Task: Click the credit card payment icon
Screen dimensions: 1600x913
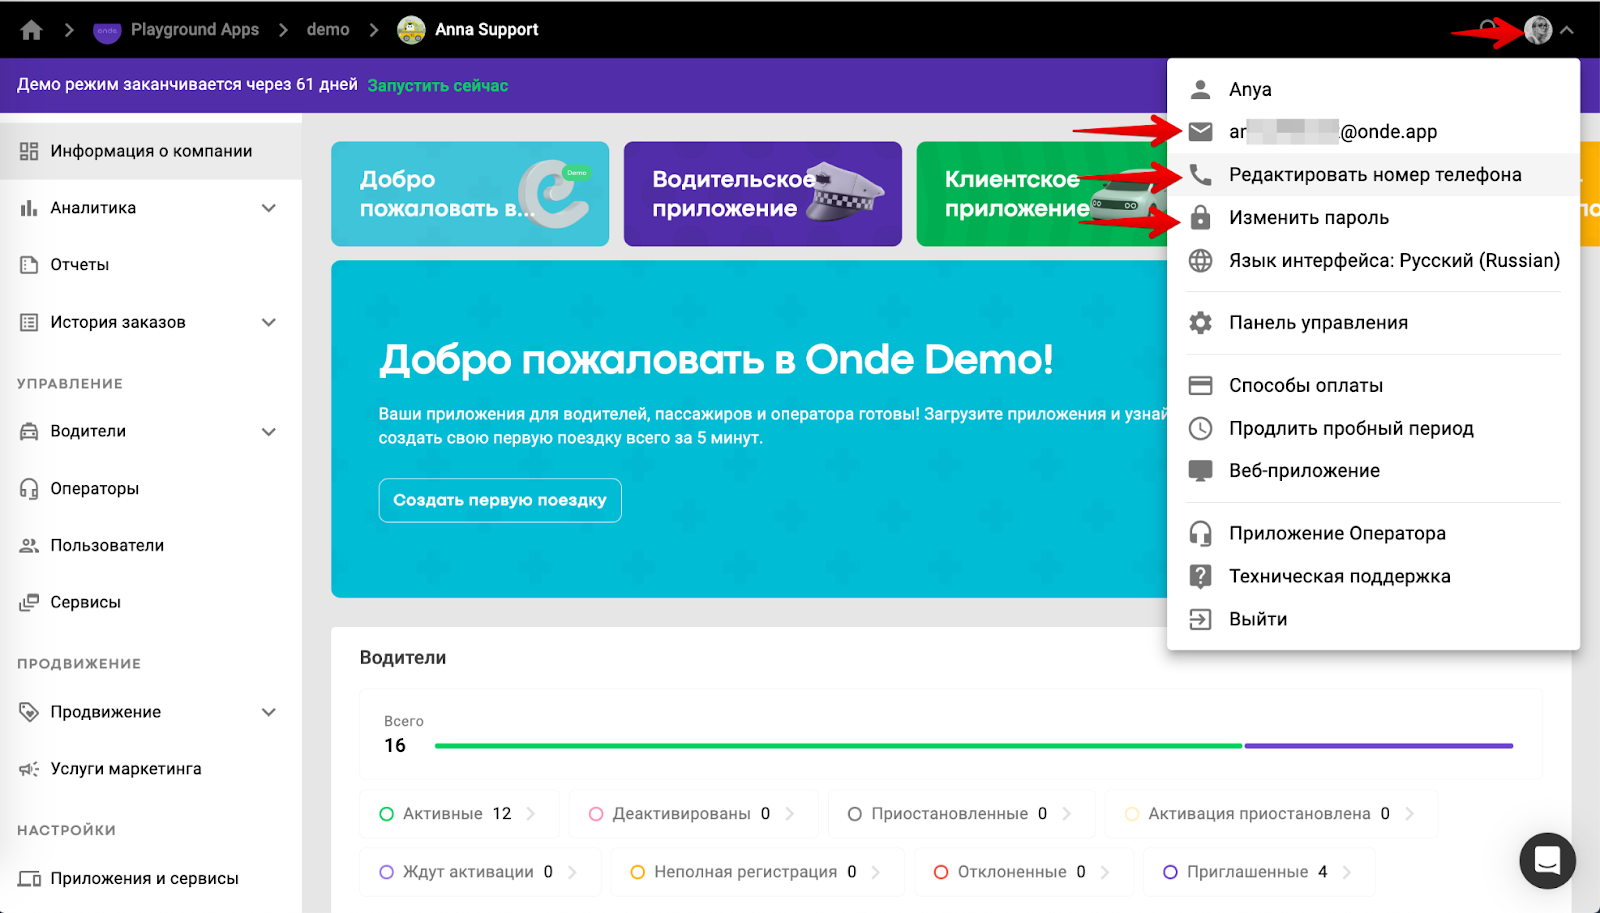Action: 1200,385
